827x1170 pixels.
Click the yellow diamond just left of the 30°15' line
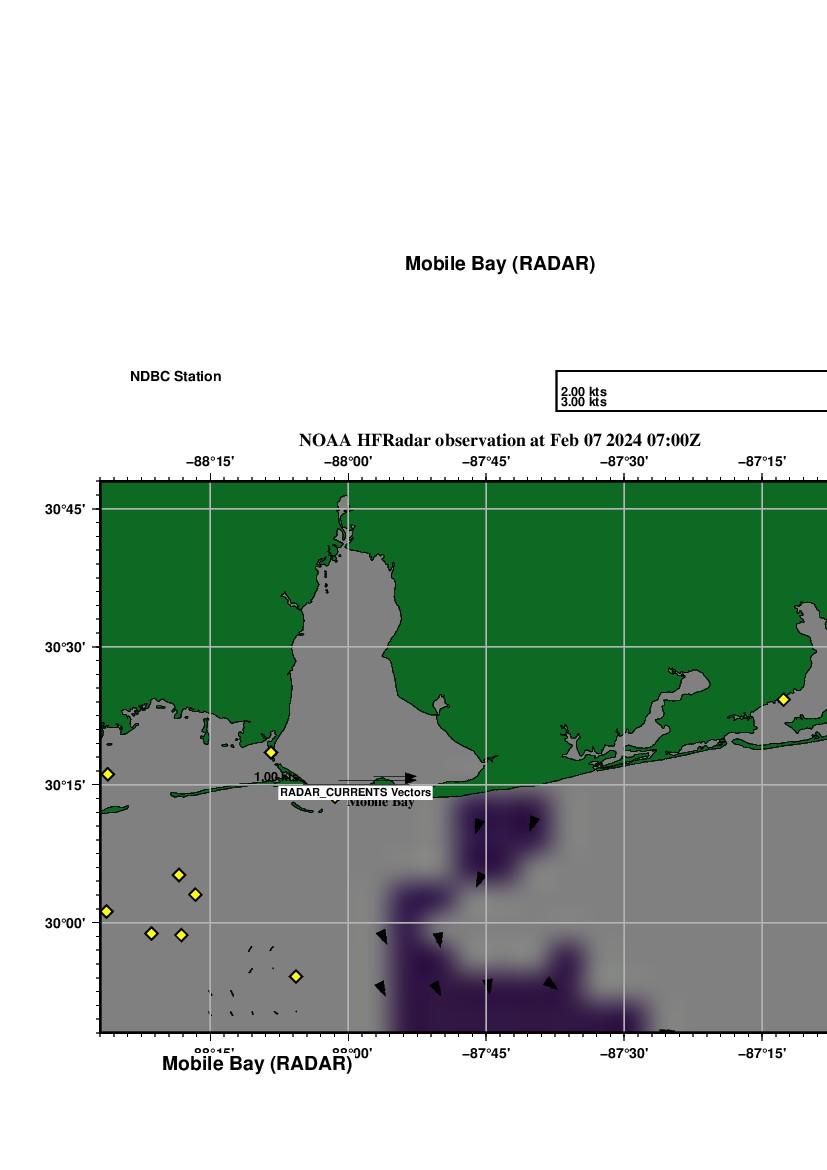(108, 774)
